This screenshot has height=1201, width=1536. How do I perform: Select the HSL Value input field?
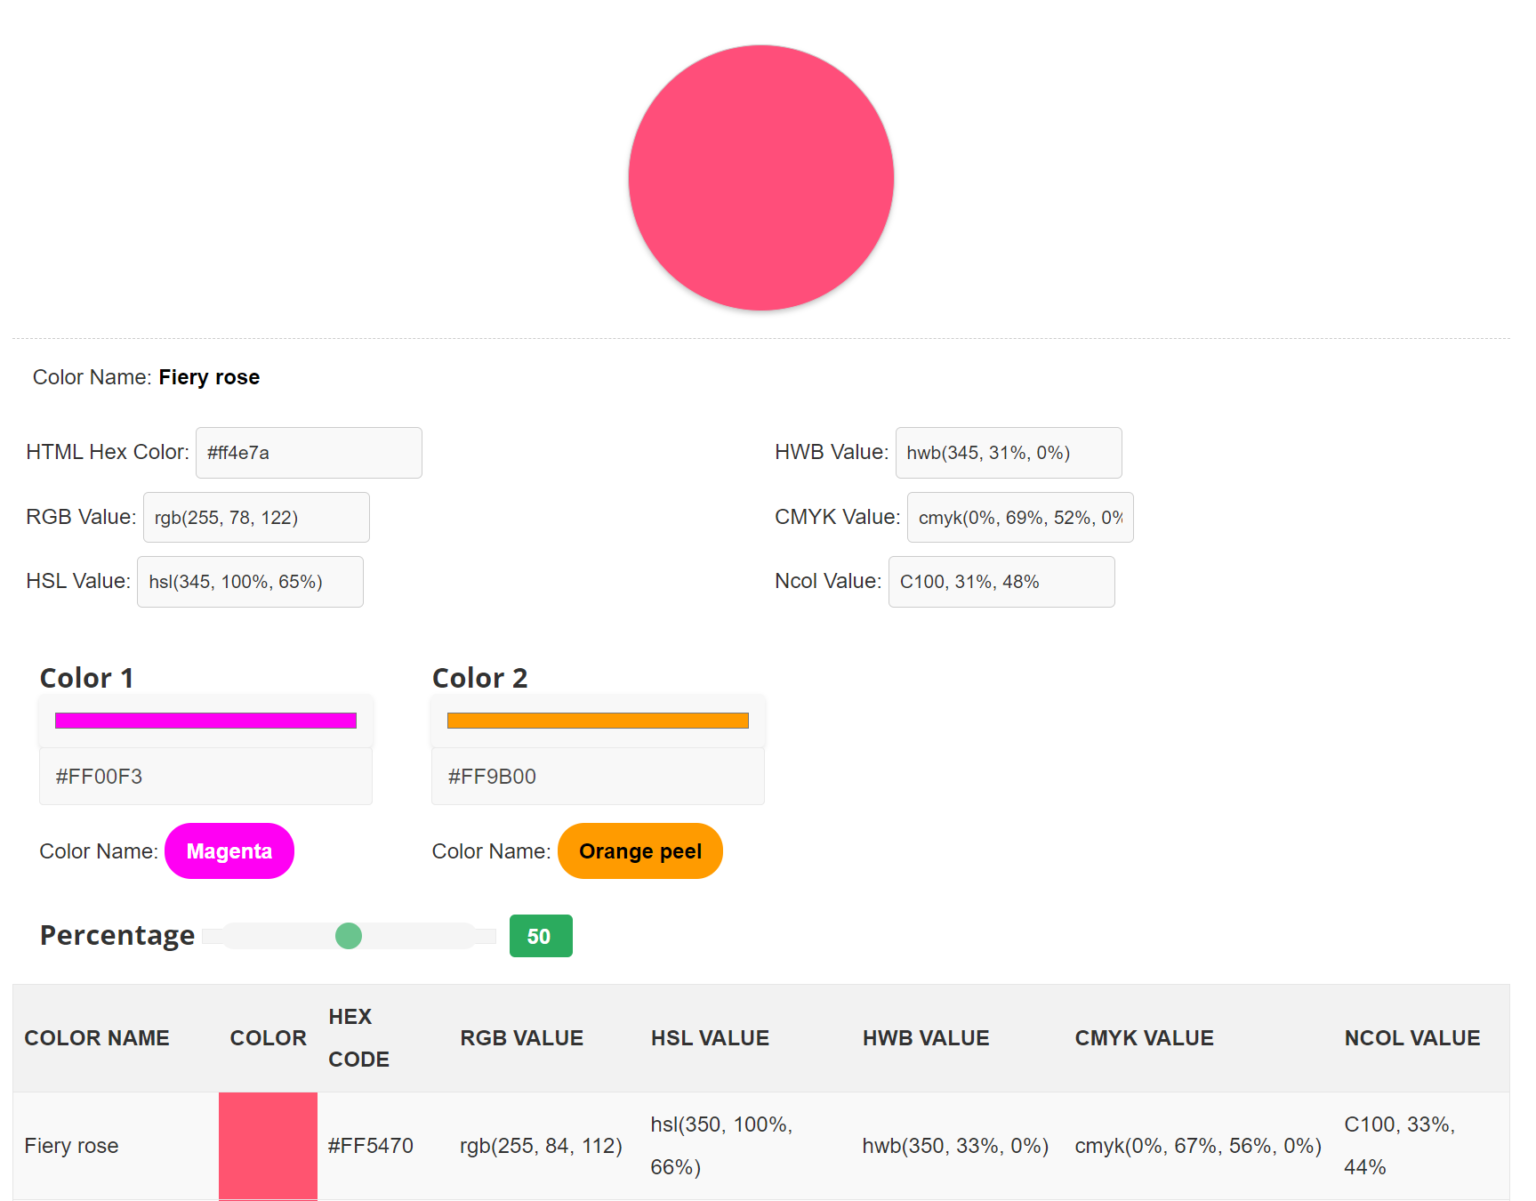coord(250,581)
